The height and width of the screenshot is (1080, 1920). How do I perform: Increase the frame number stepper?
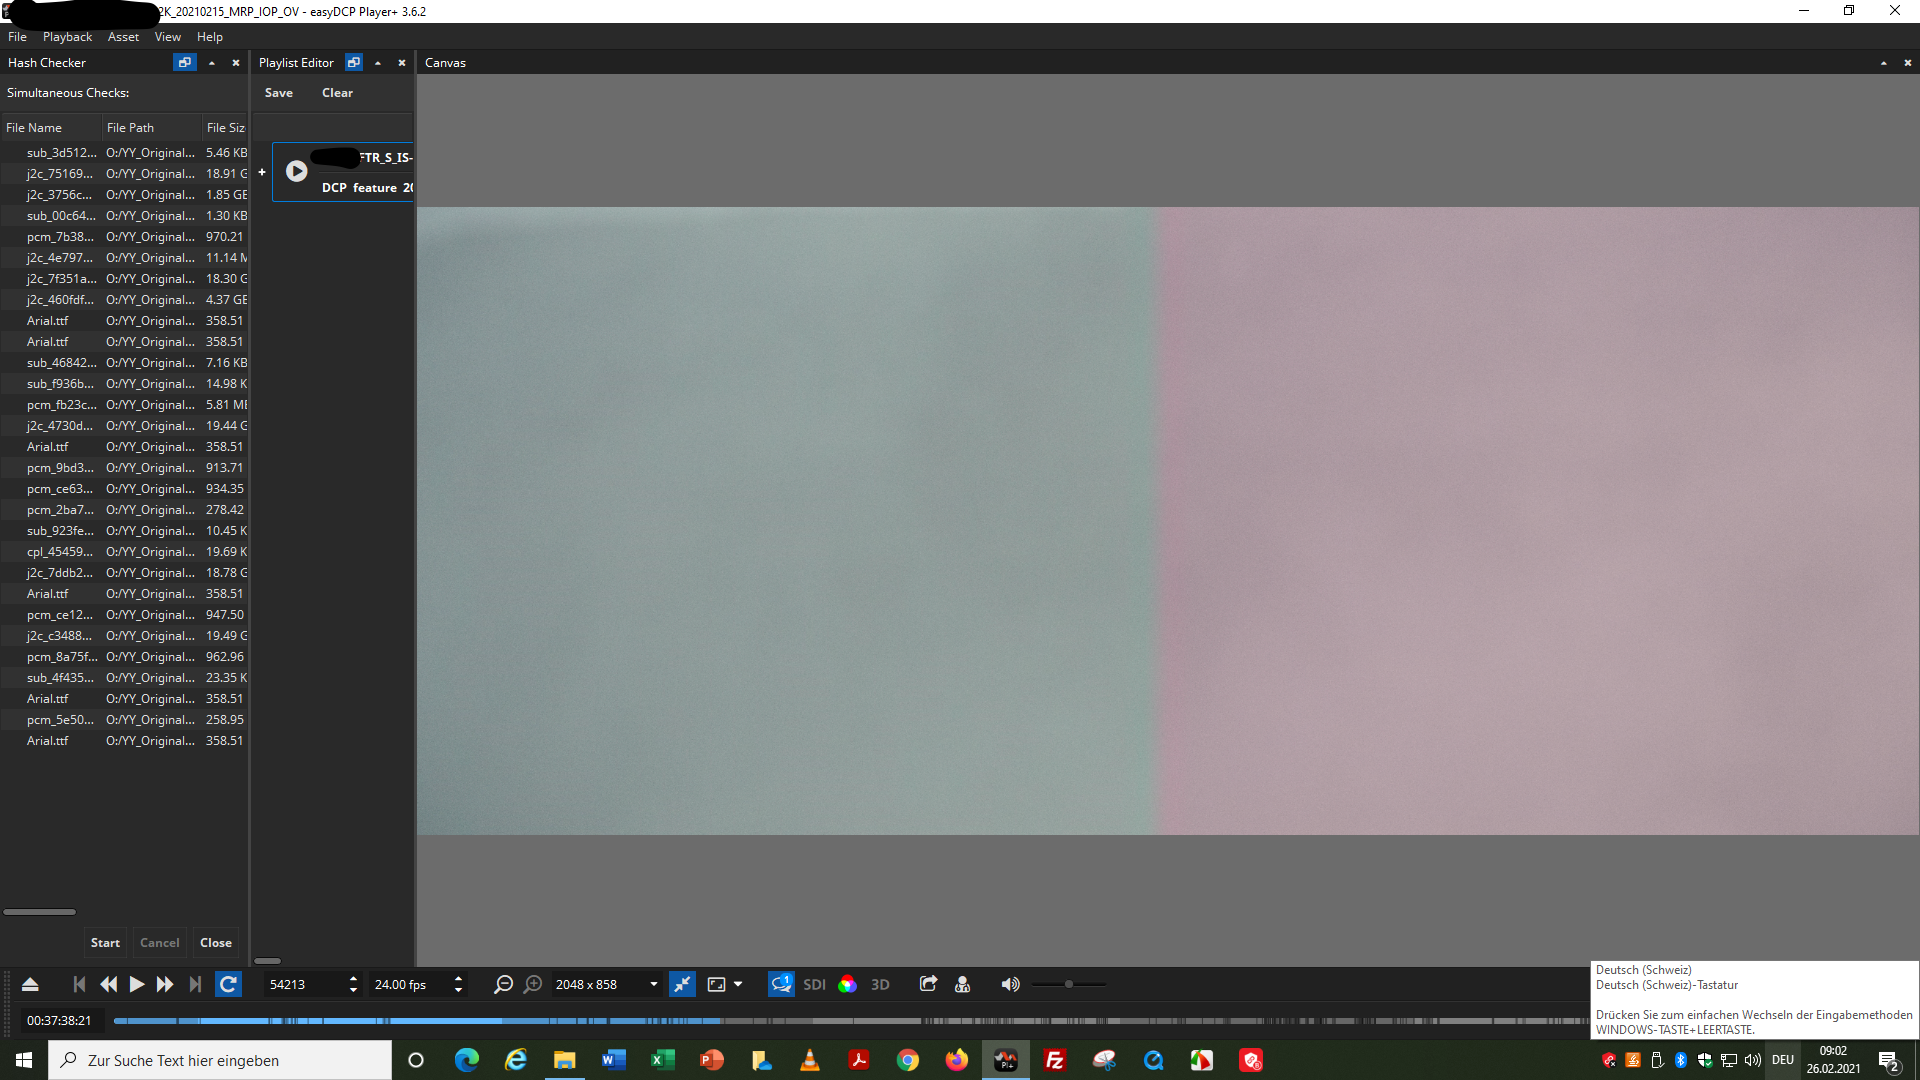[x=353, y=979]
